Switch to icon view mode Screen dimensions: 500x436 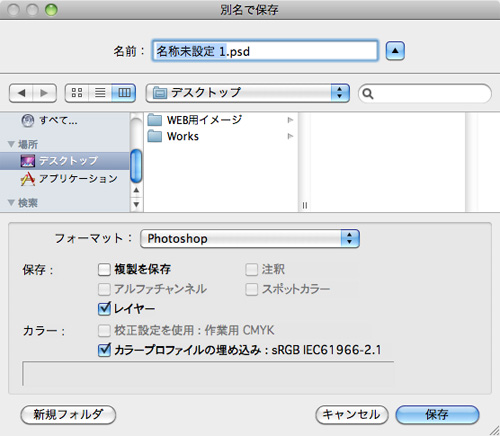(x=77, y=93)
